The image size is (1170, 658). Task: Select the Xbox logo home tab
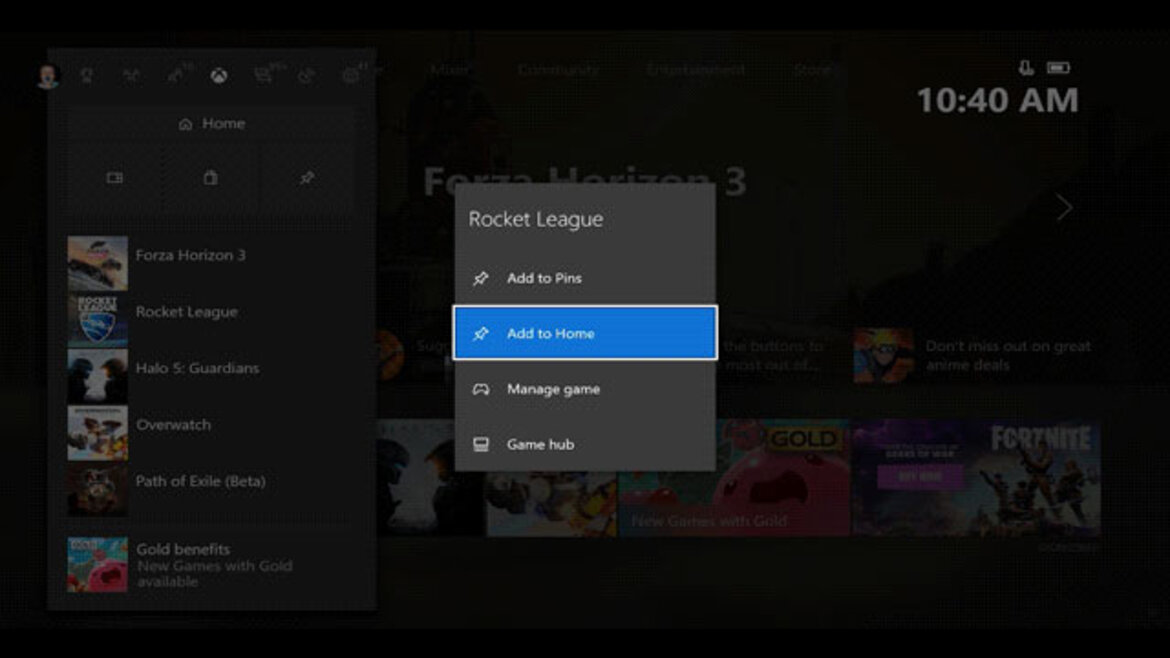[219, 75]
